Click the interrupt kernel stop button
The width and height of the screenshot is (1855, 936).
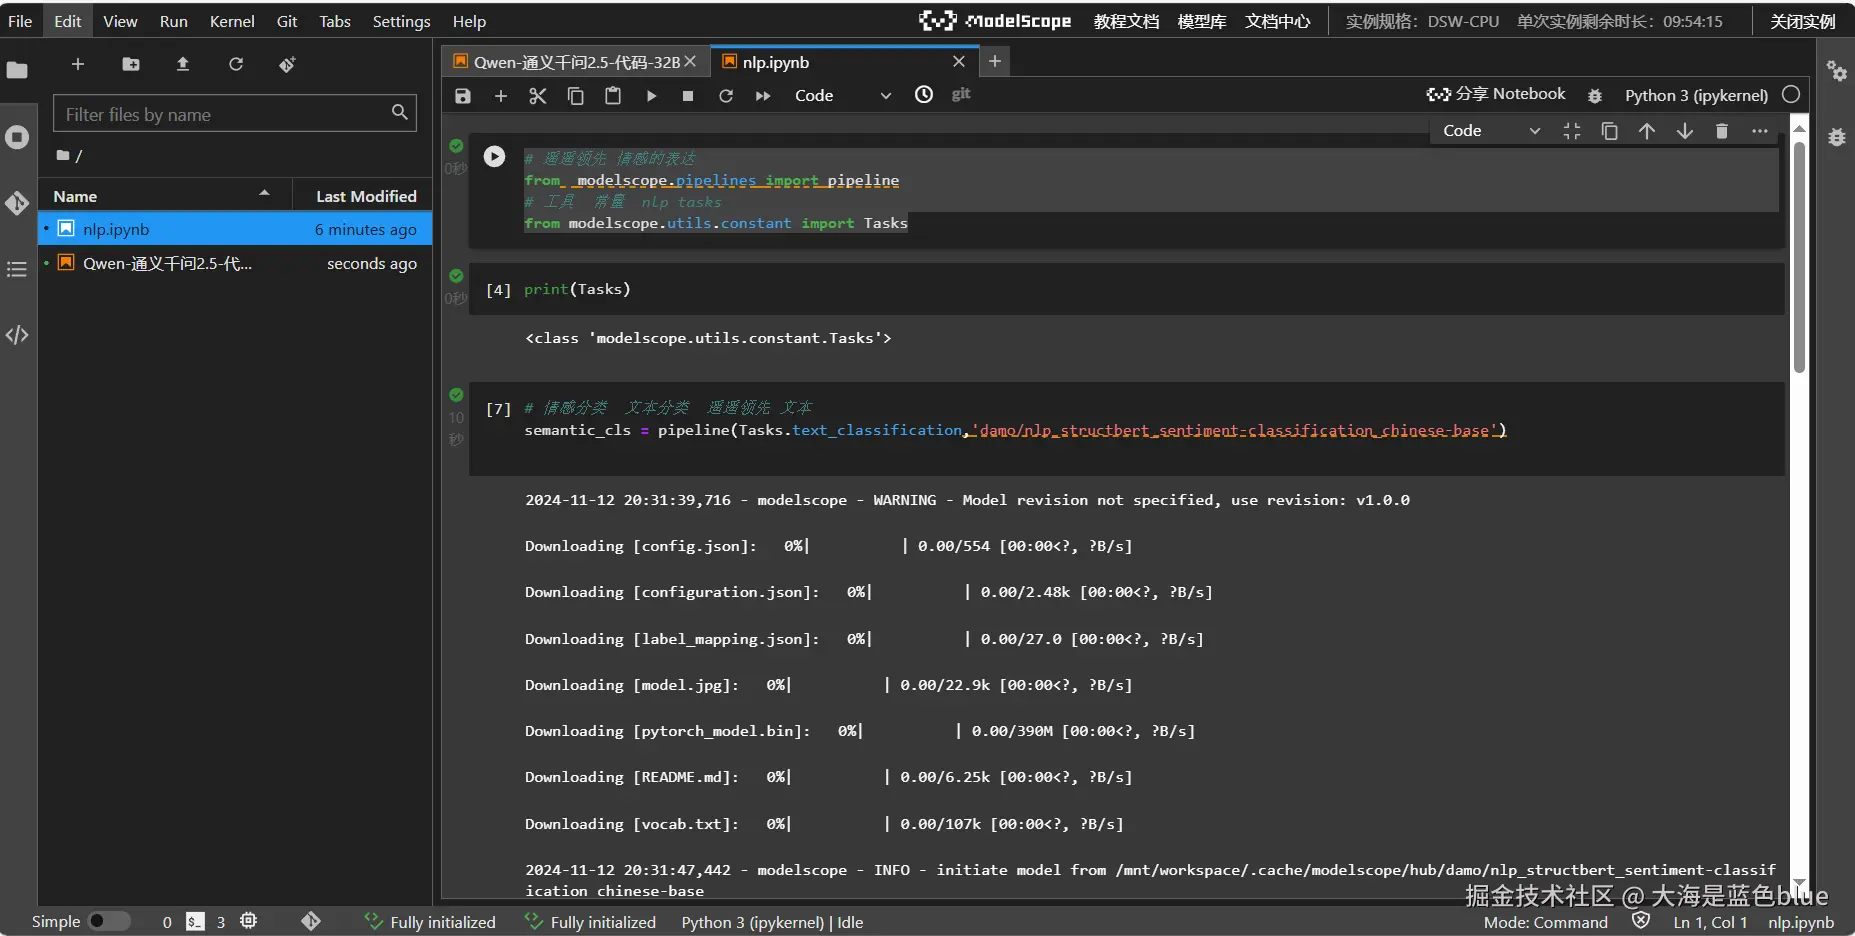point(688,96)
